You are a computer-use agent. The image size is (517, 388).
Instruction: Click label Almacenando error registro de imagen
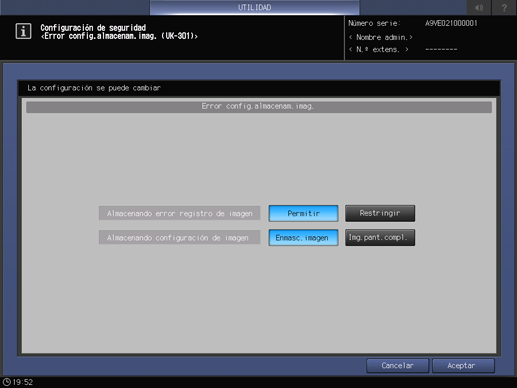tap(179, 213)
